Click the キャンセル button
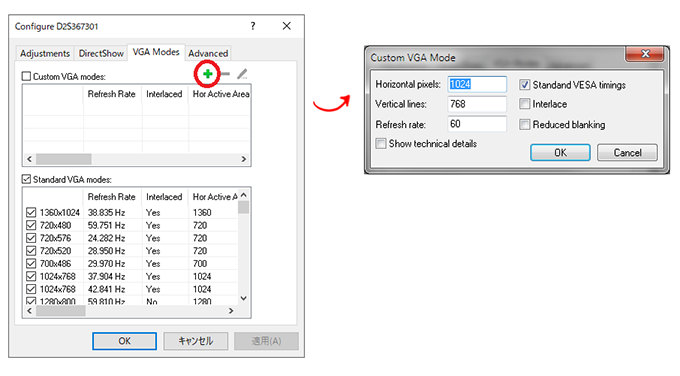 pos(196,341)
